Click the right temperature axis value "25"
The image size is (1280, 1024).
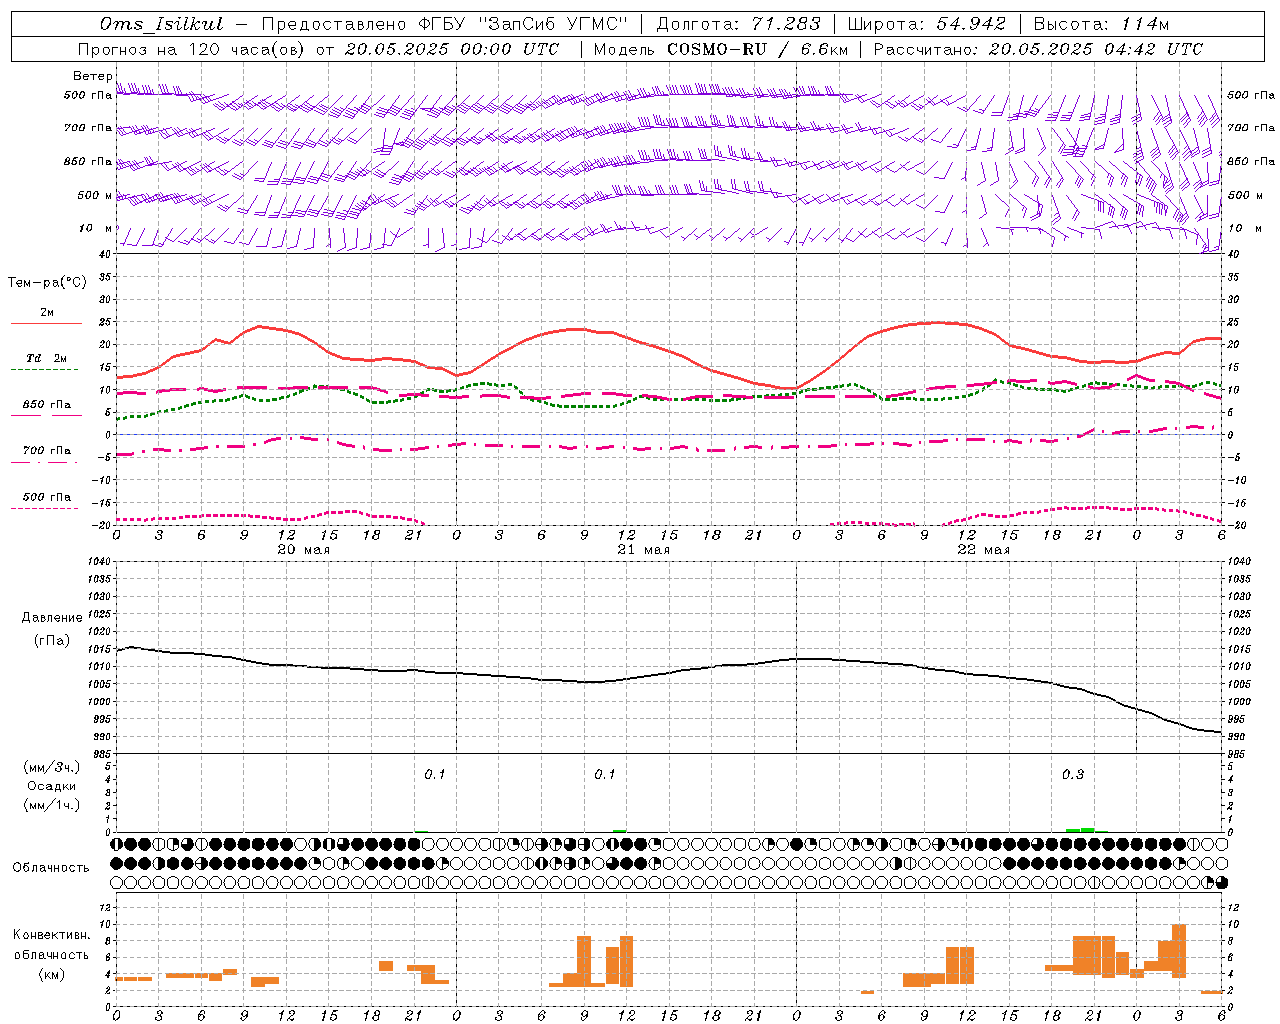click(x=1233, y=322)
